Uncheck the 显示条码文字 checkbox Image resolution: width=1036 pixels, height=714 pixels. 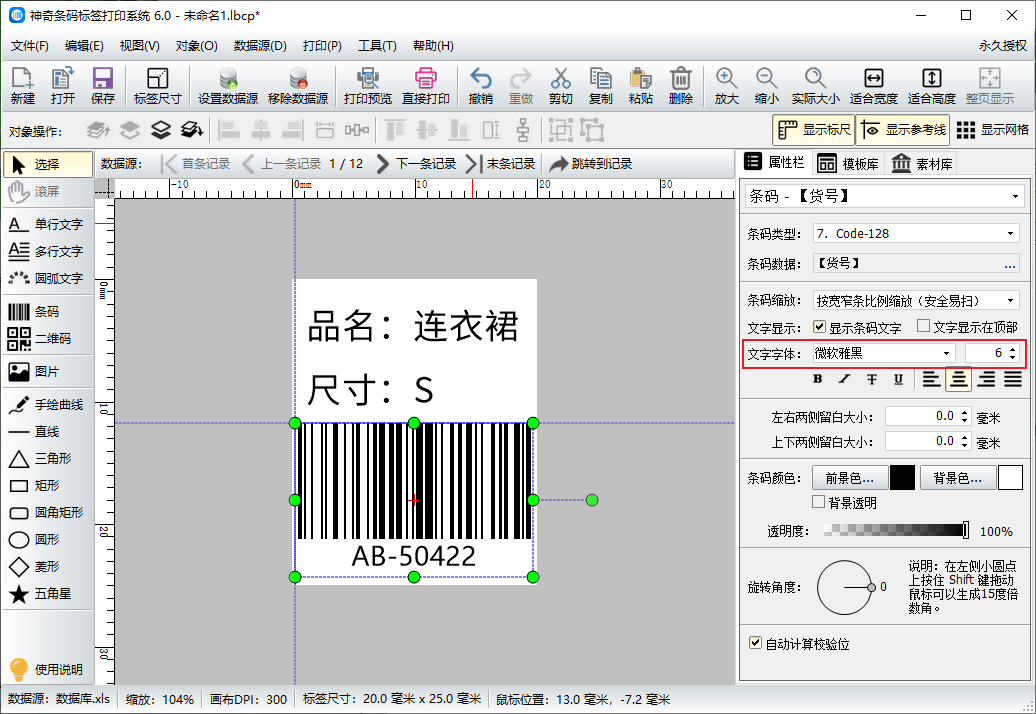[820, 327]
